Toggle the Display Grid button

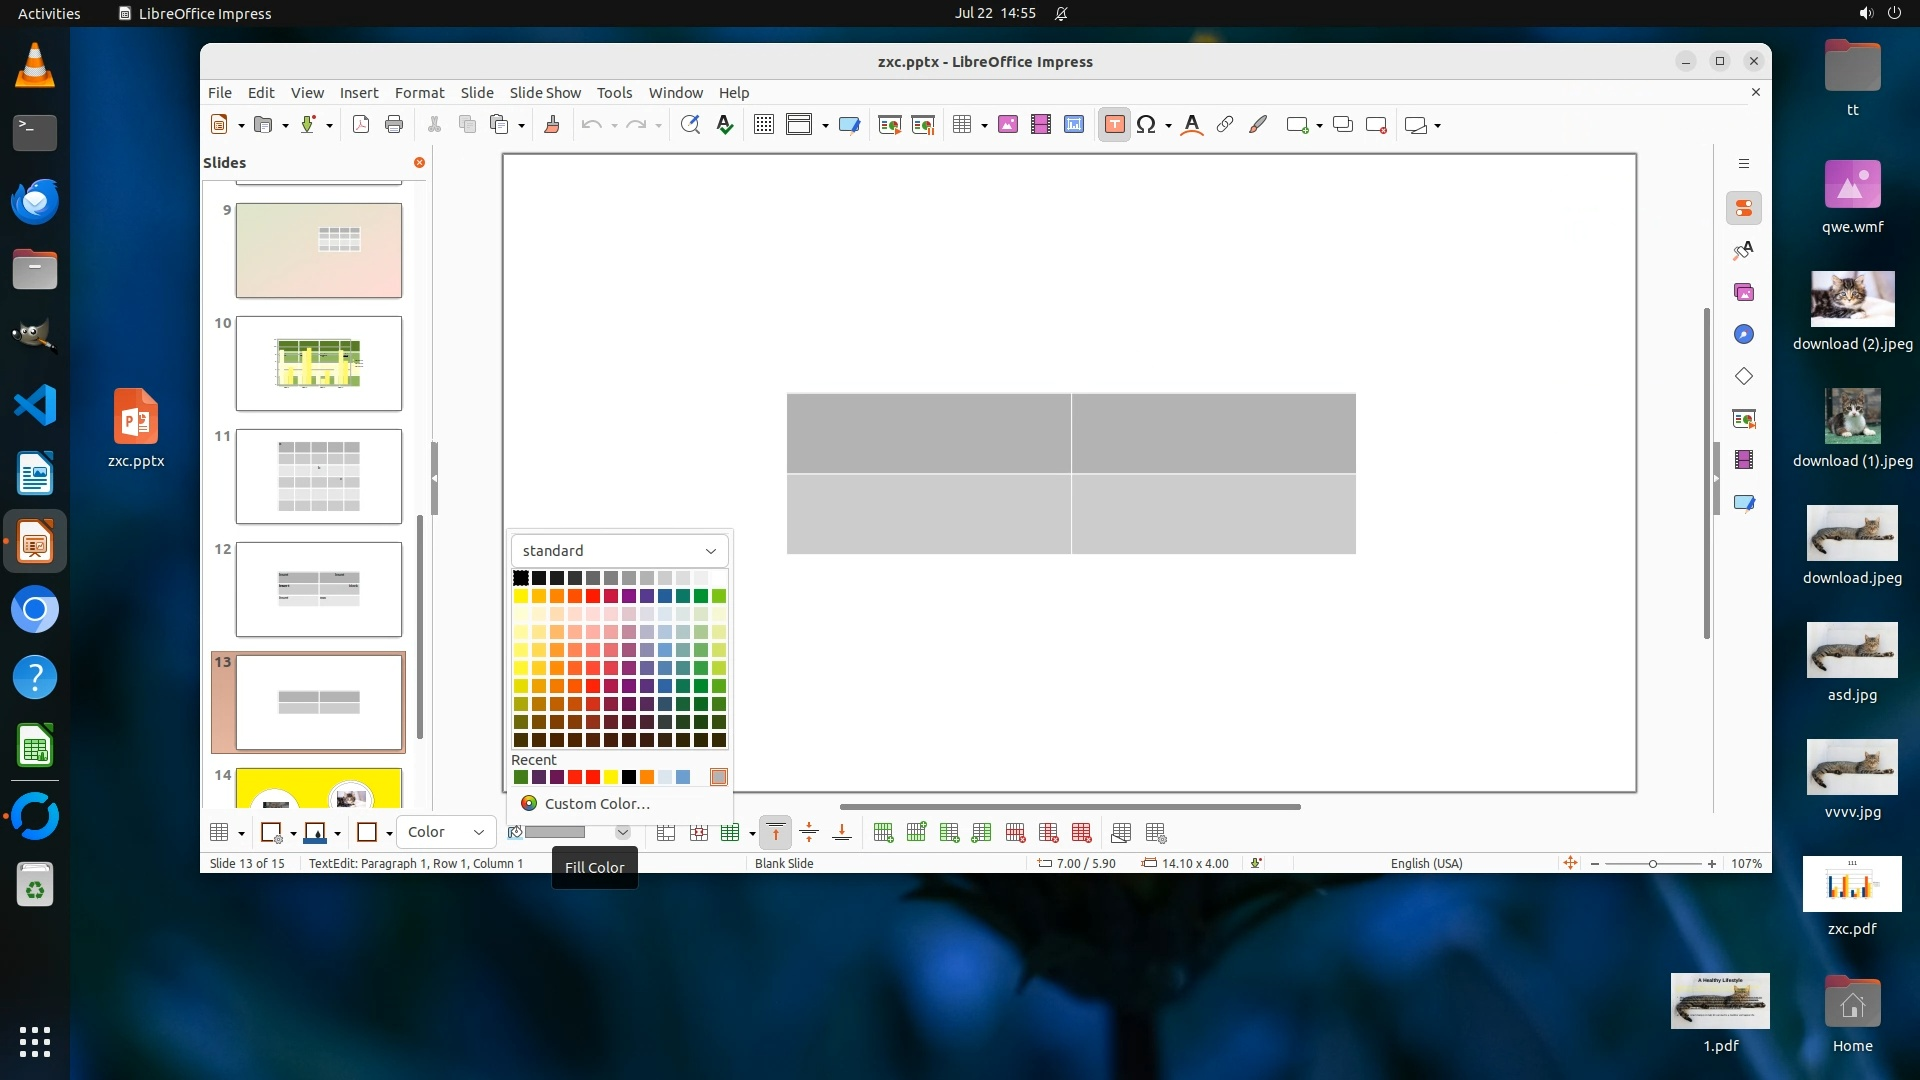click(763, 125)
